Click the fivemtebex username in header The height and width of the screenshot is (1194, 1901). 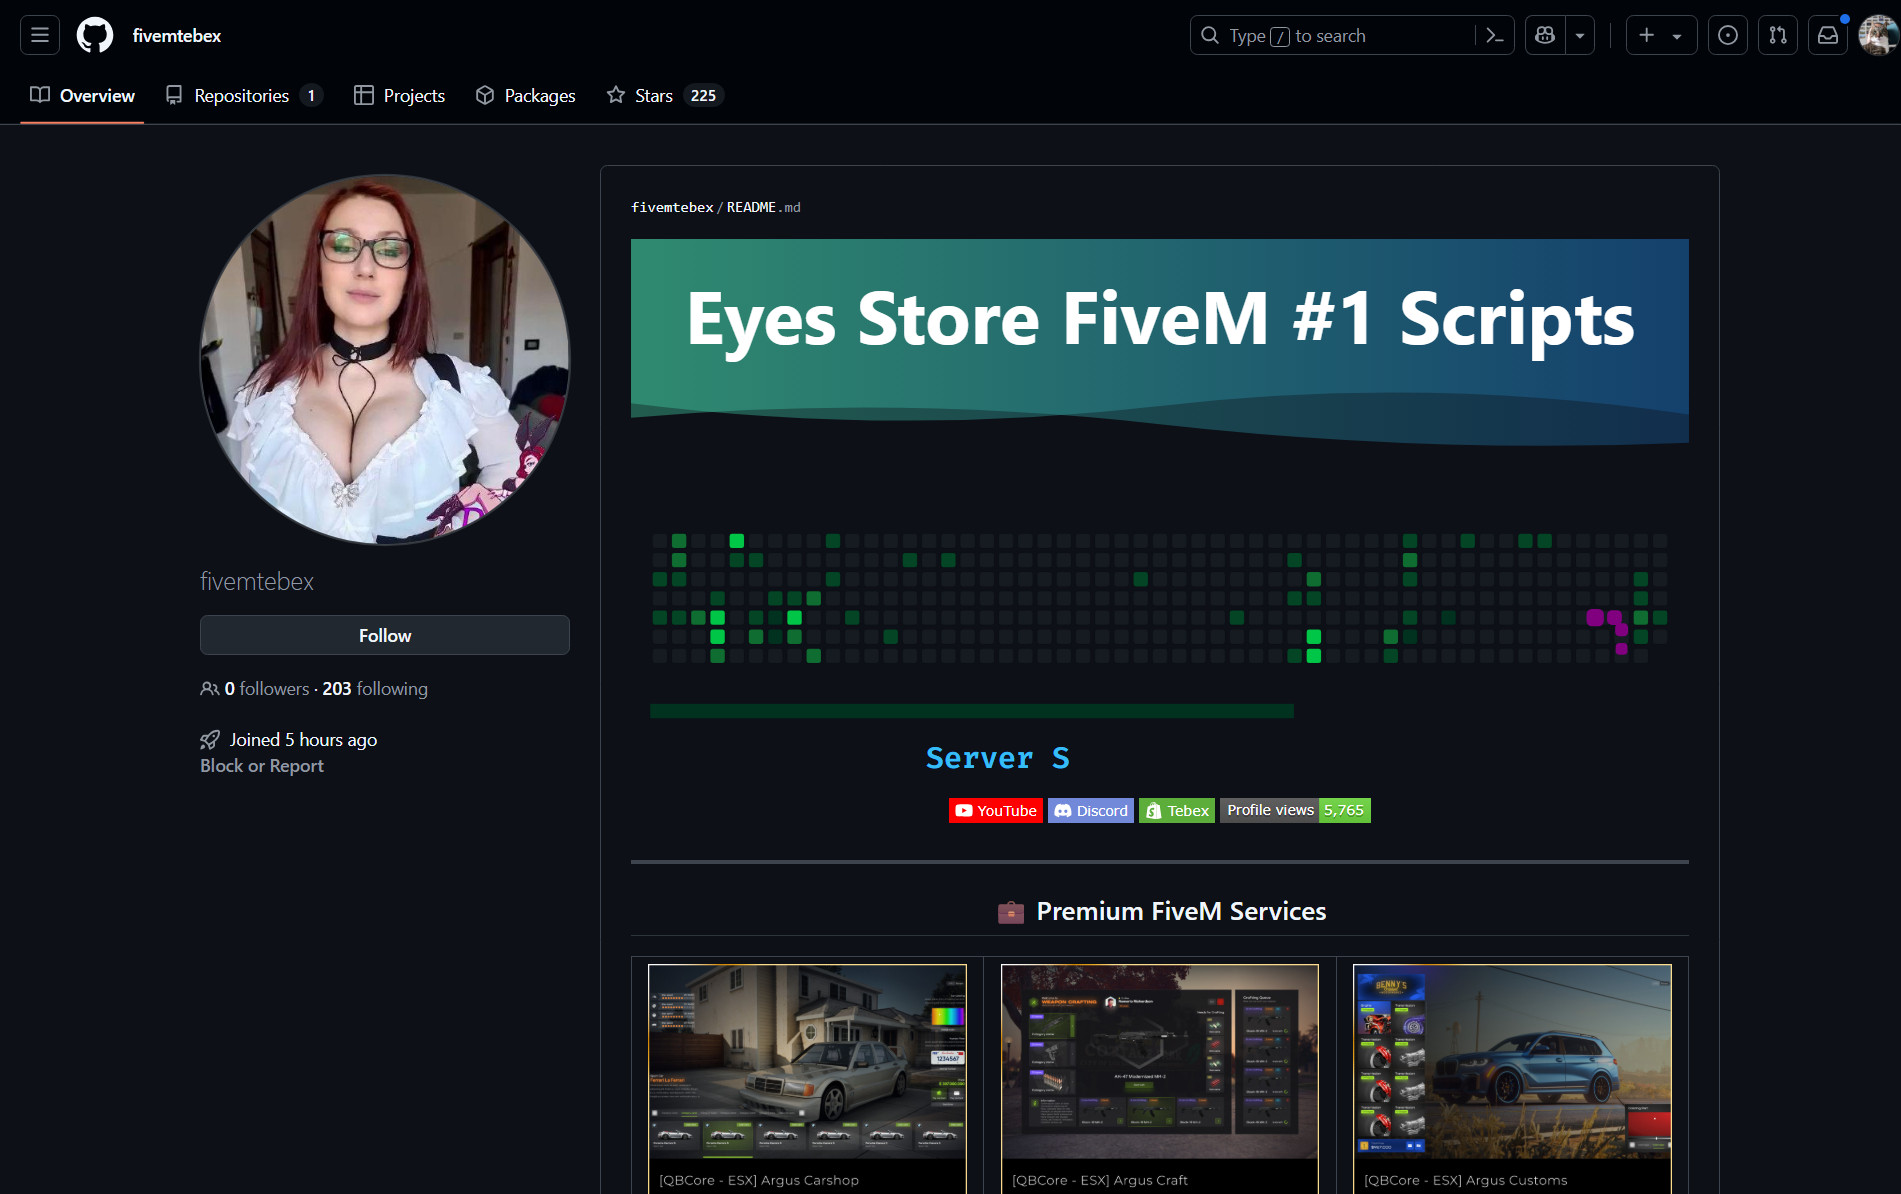tap(177, 35)
